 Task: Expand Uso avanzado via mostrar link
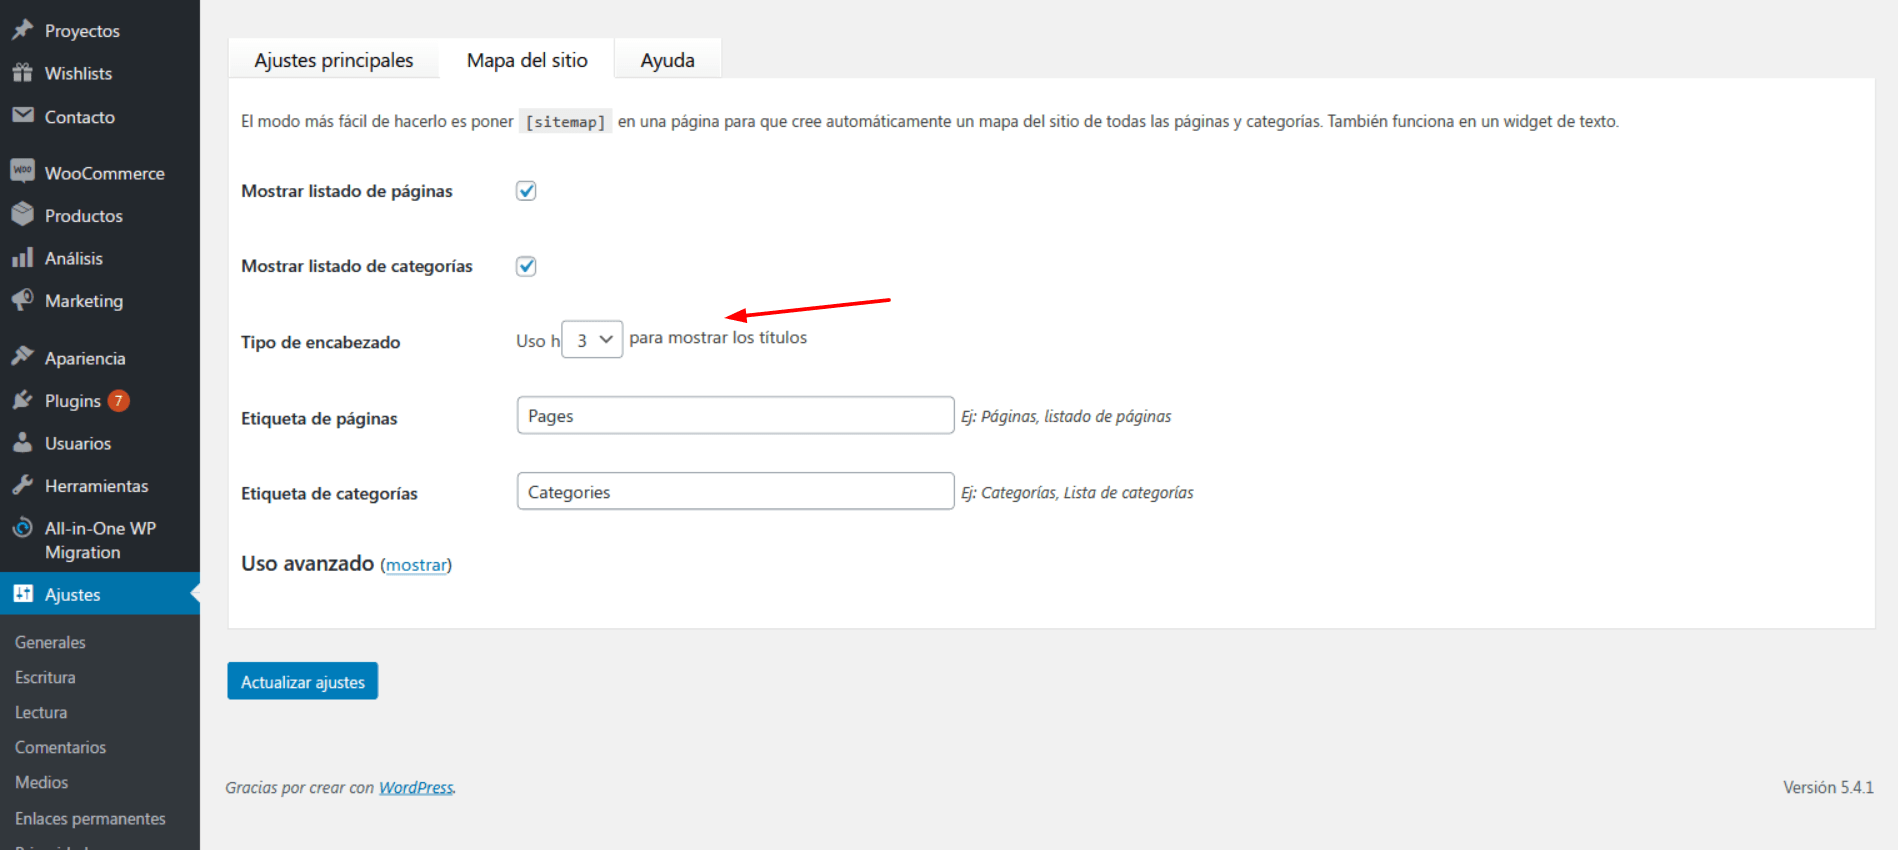[x=416, y=565]
